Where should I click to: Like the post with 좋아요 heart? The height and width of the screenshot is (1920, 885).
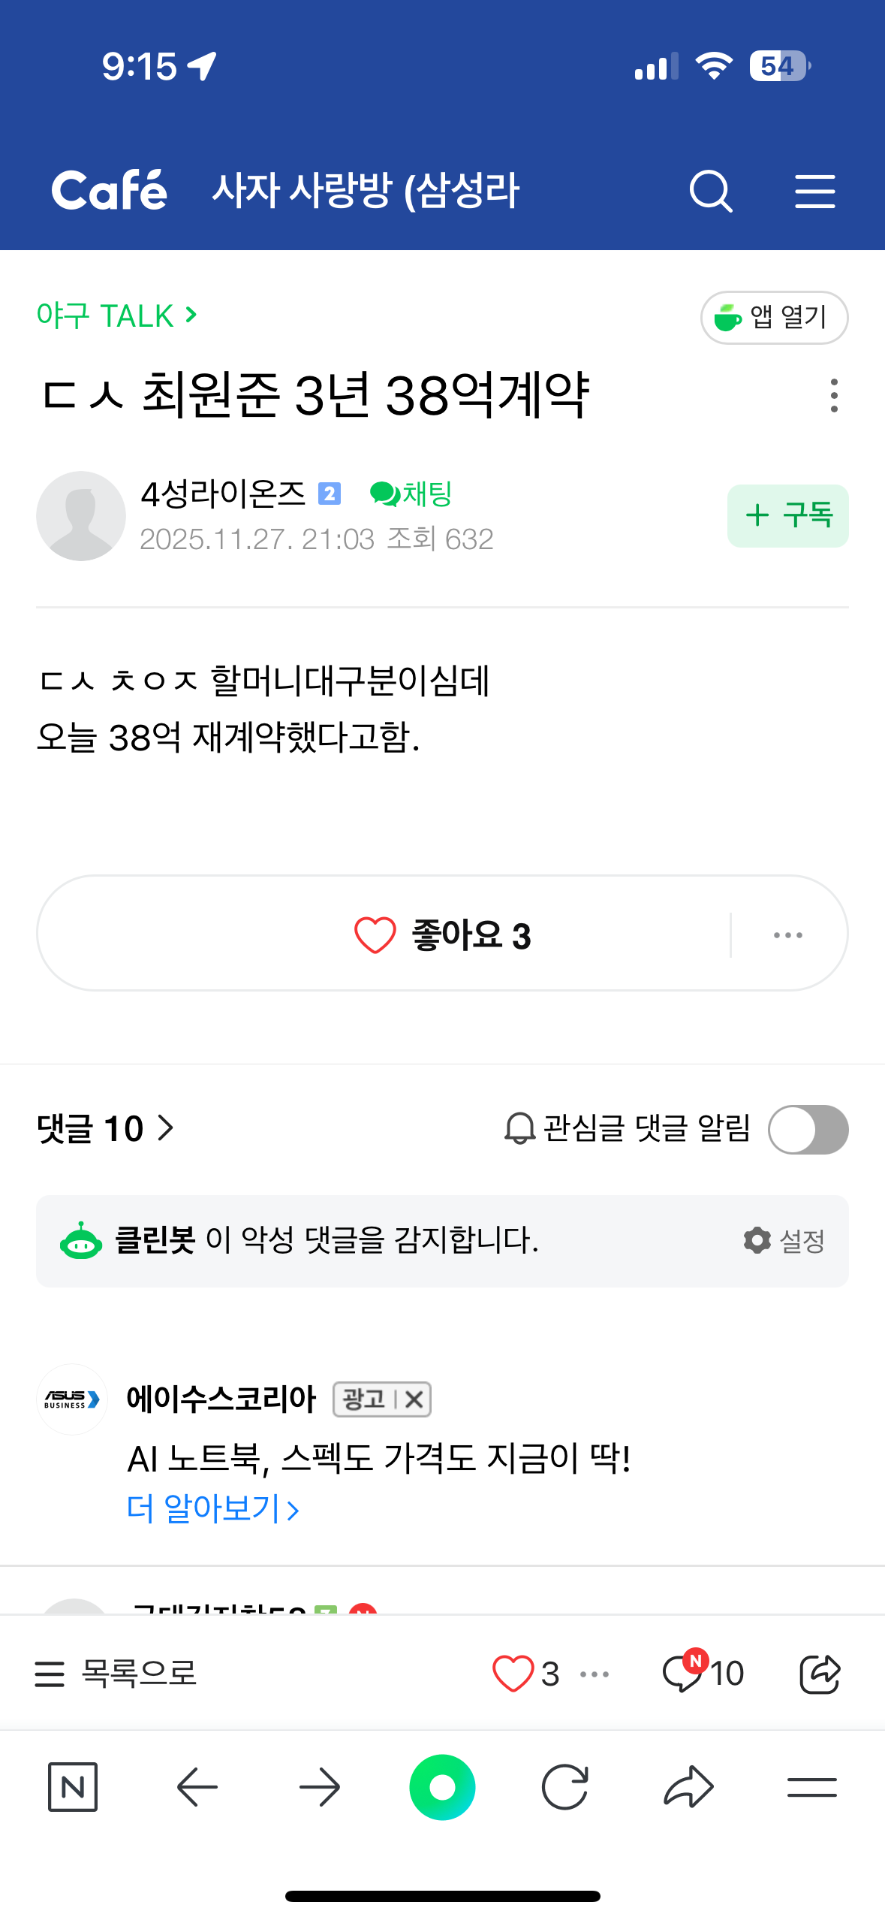point(376,935)
